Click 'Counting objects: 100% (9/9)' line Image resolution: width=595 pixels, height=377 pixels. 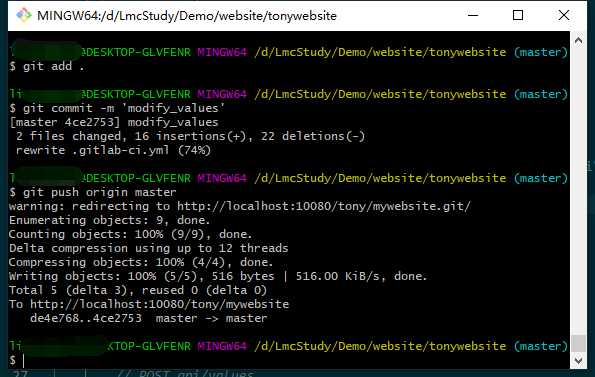[131, 234]
